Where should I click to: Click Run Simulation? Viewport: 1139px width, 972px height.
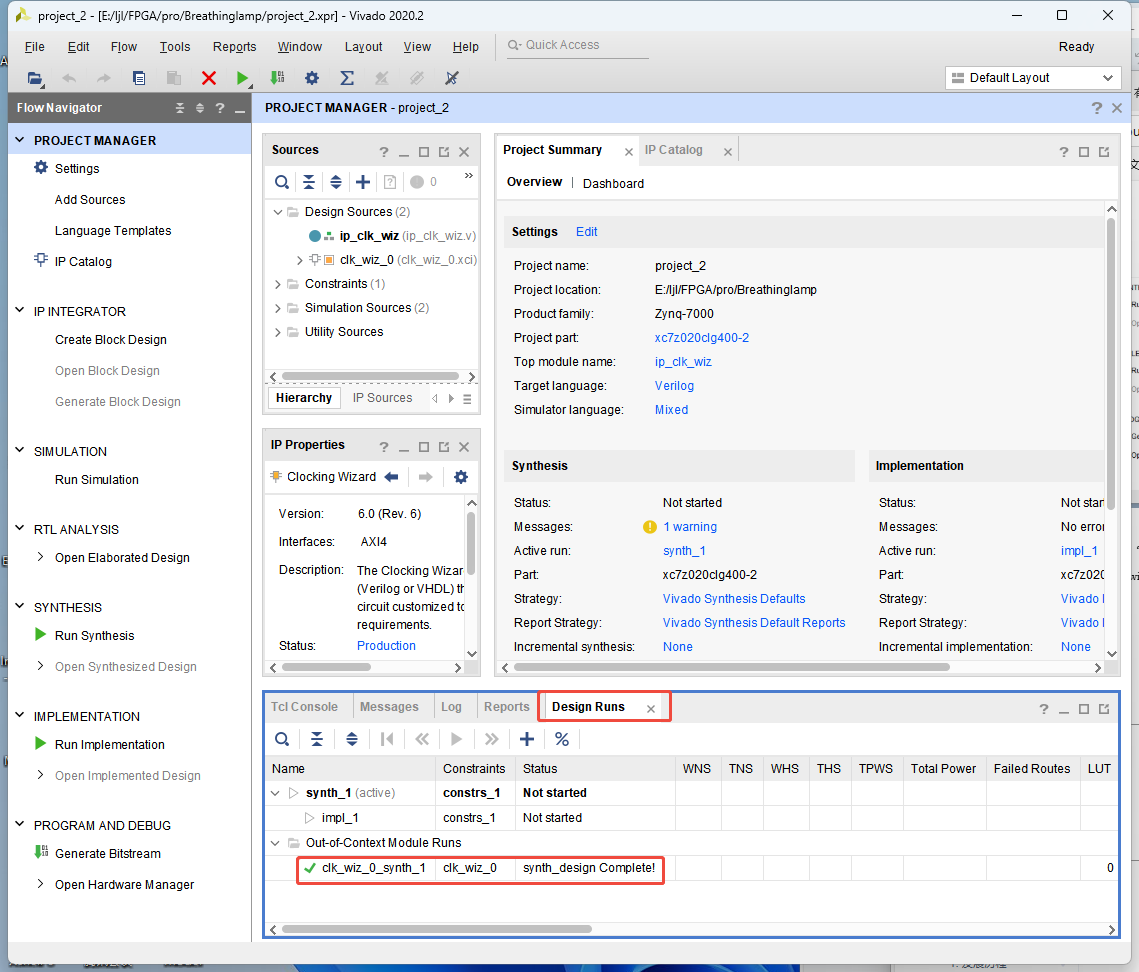97,479
